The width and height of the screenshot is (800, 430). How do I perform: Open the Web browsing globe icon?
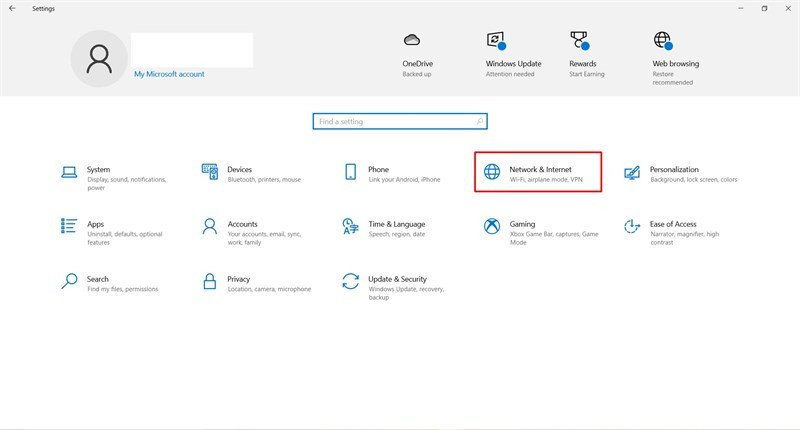tap(663, 40)
